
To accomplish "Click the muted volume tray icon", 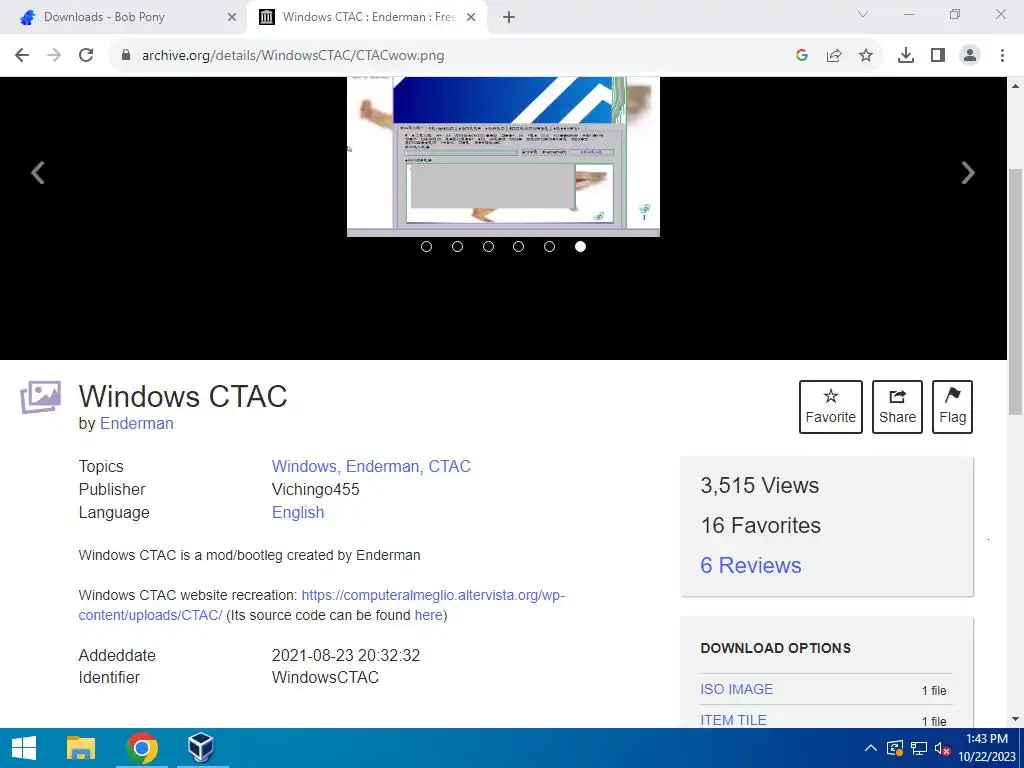I will [x=942, y=748].
